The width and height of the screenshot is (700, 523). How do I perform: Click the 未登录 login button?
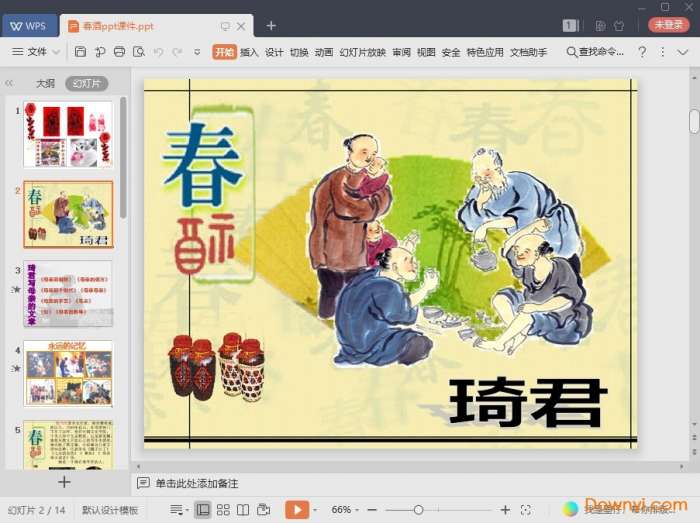point(668,25)
